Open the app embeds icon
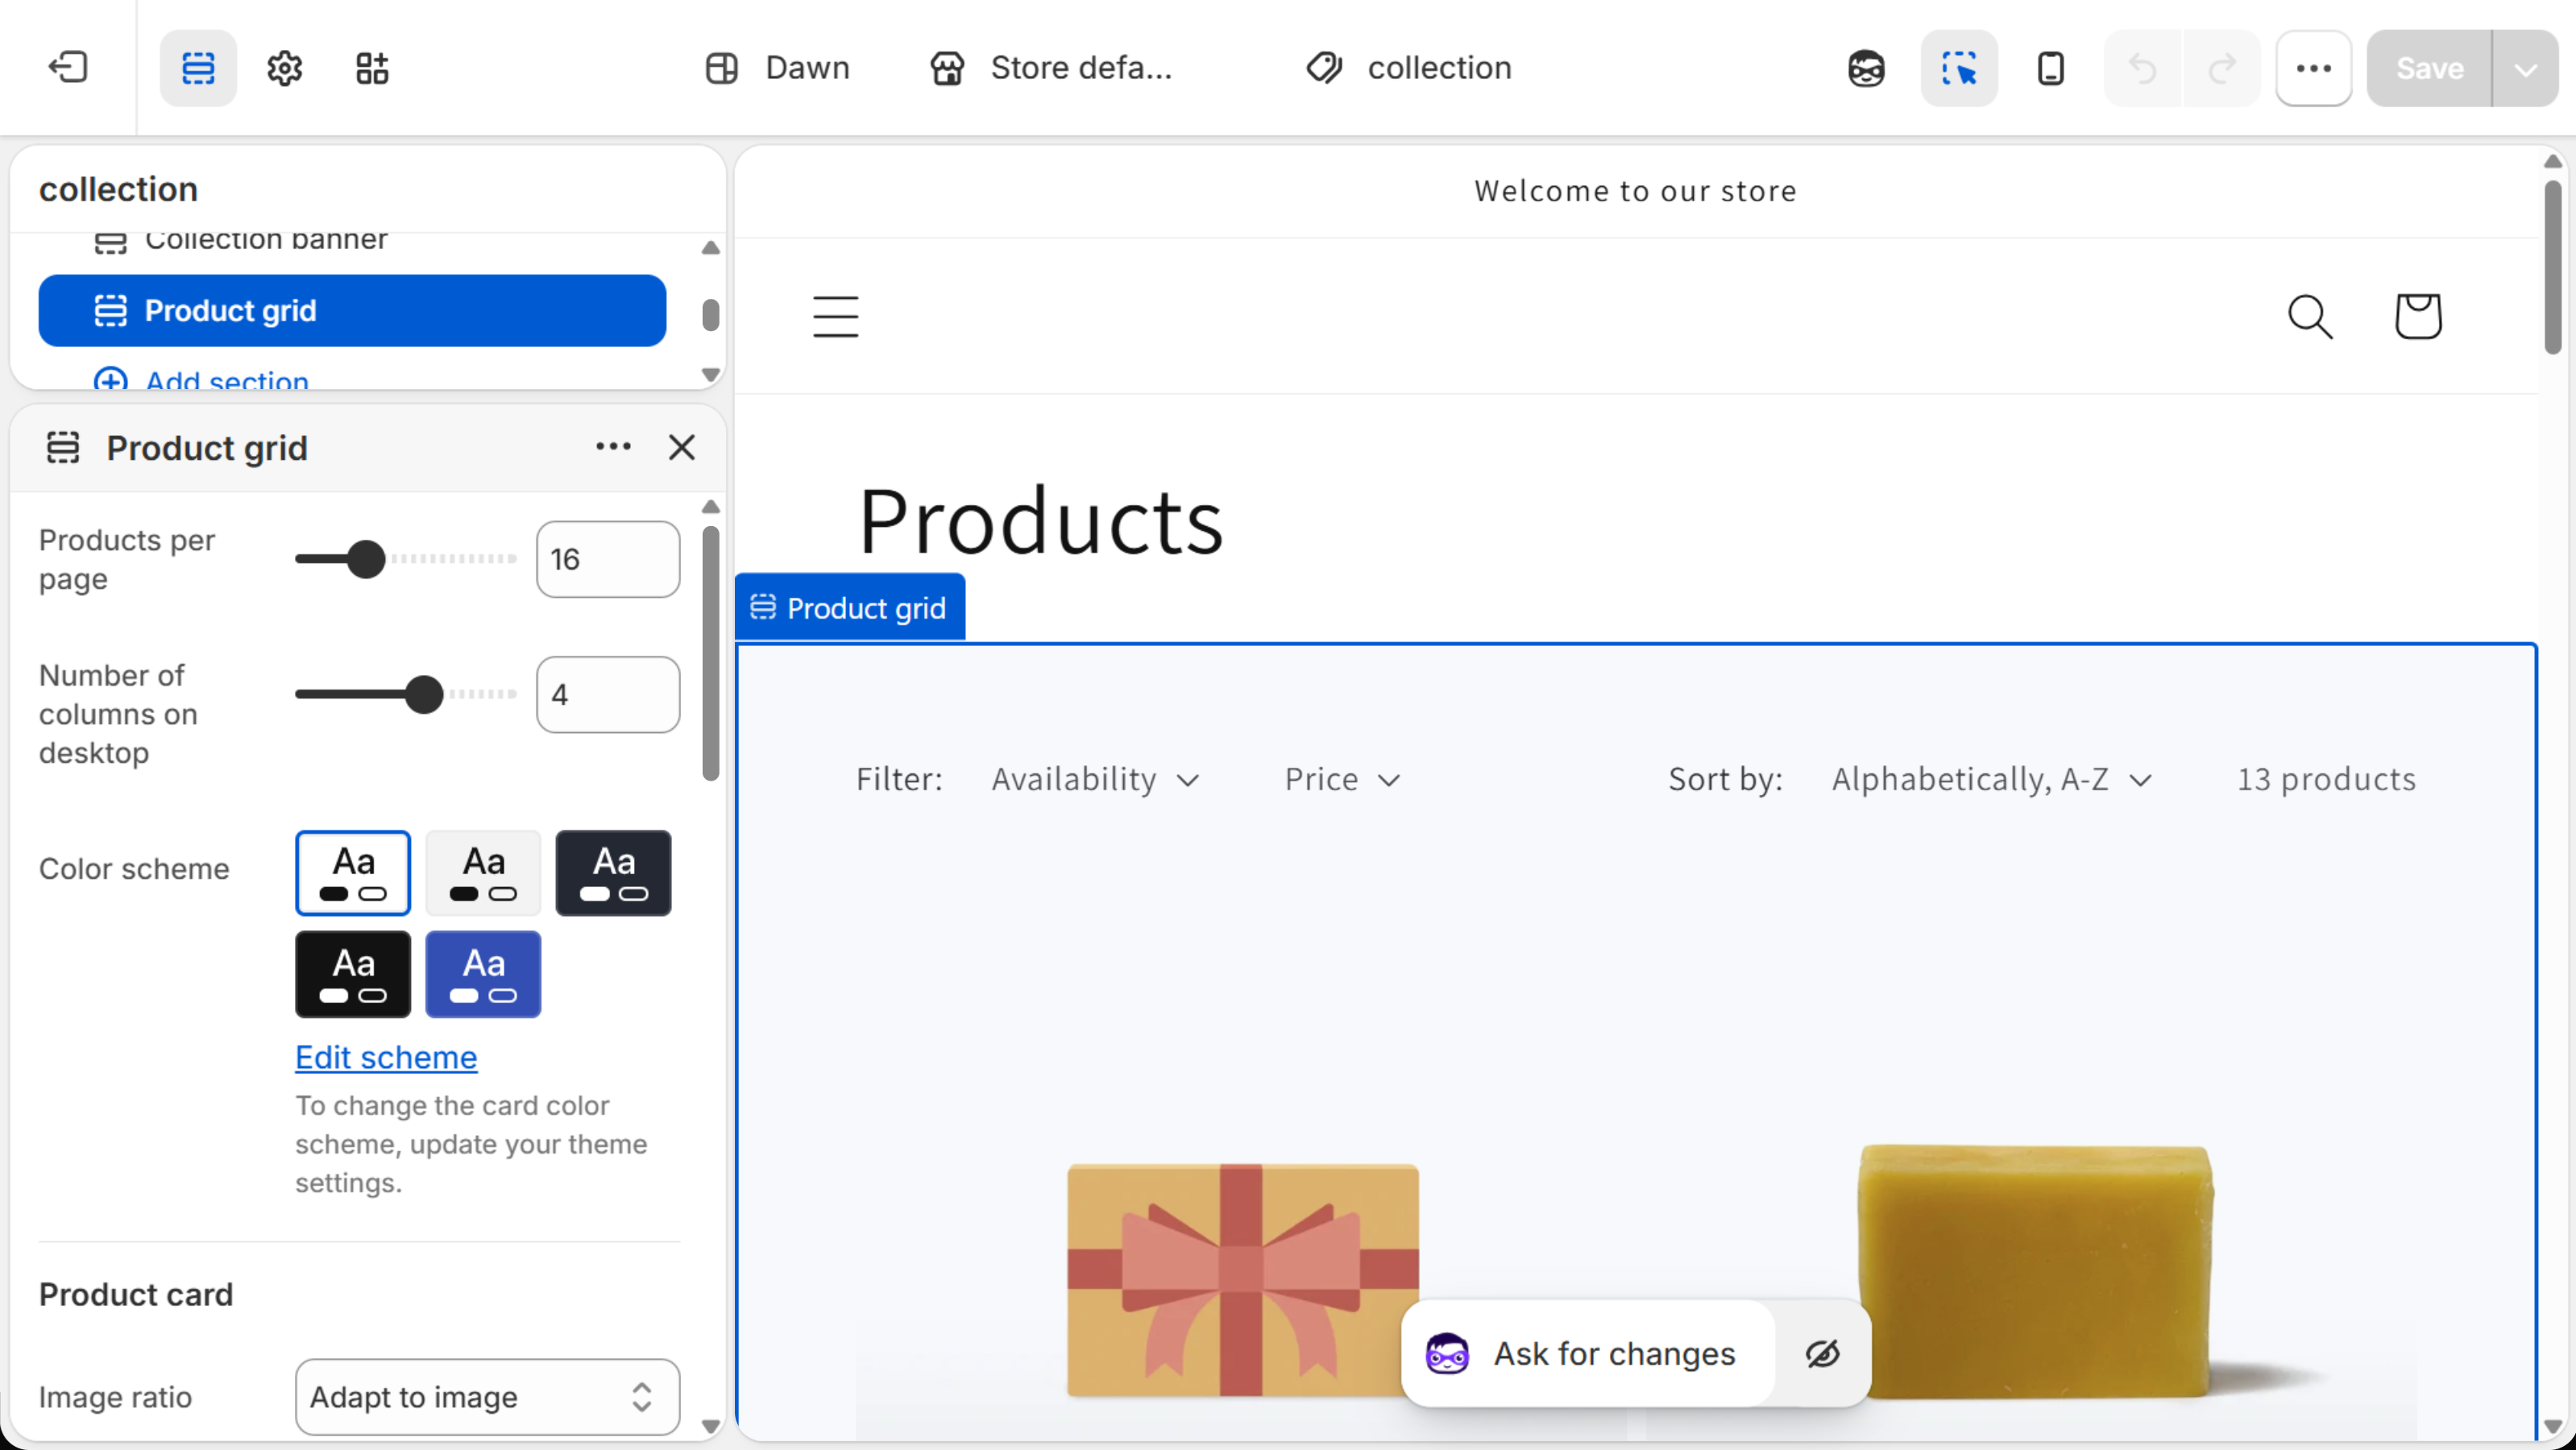 [x=372, y=68]
